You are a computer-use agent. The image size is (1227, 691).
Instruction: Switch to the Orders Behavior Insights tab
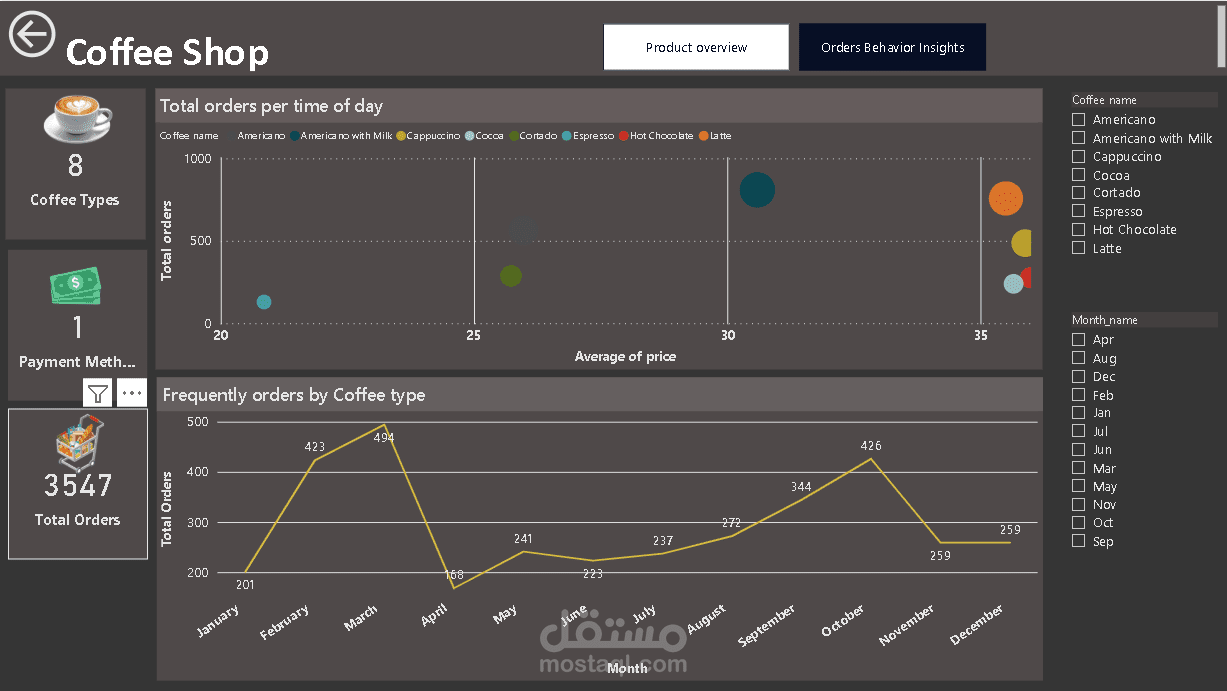(x=892, y=46)
